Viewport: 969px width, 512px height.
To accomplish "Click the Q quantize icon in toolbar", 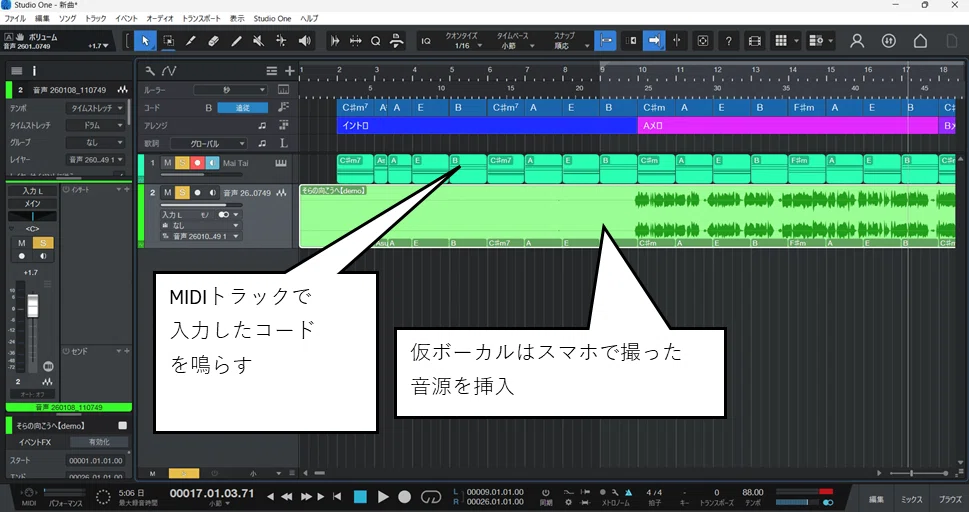I will pos(376,41).
